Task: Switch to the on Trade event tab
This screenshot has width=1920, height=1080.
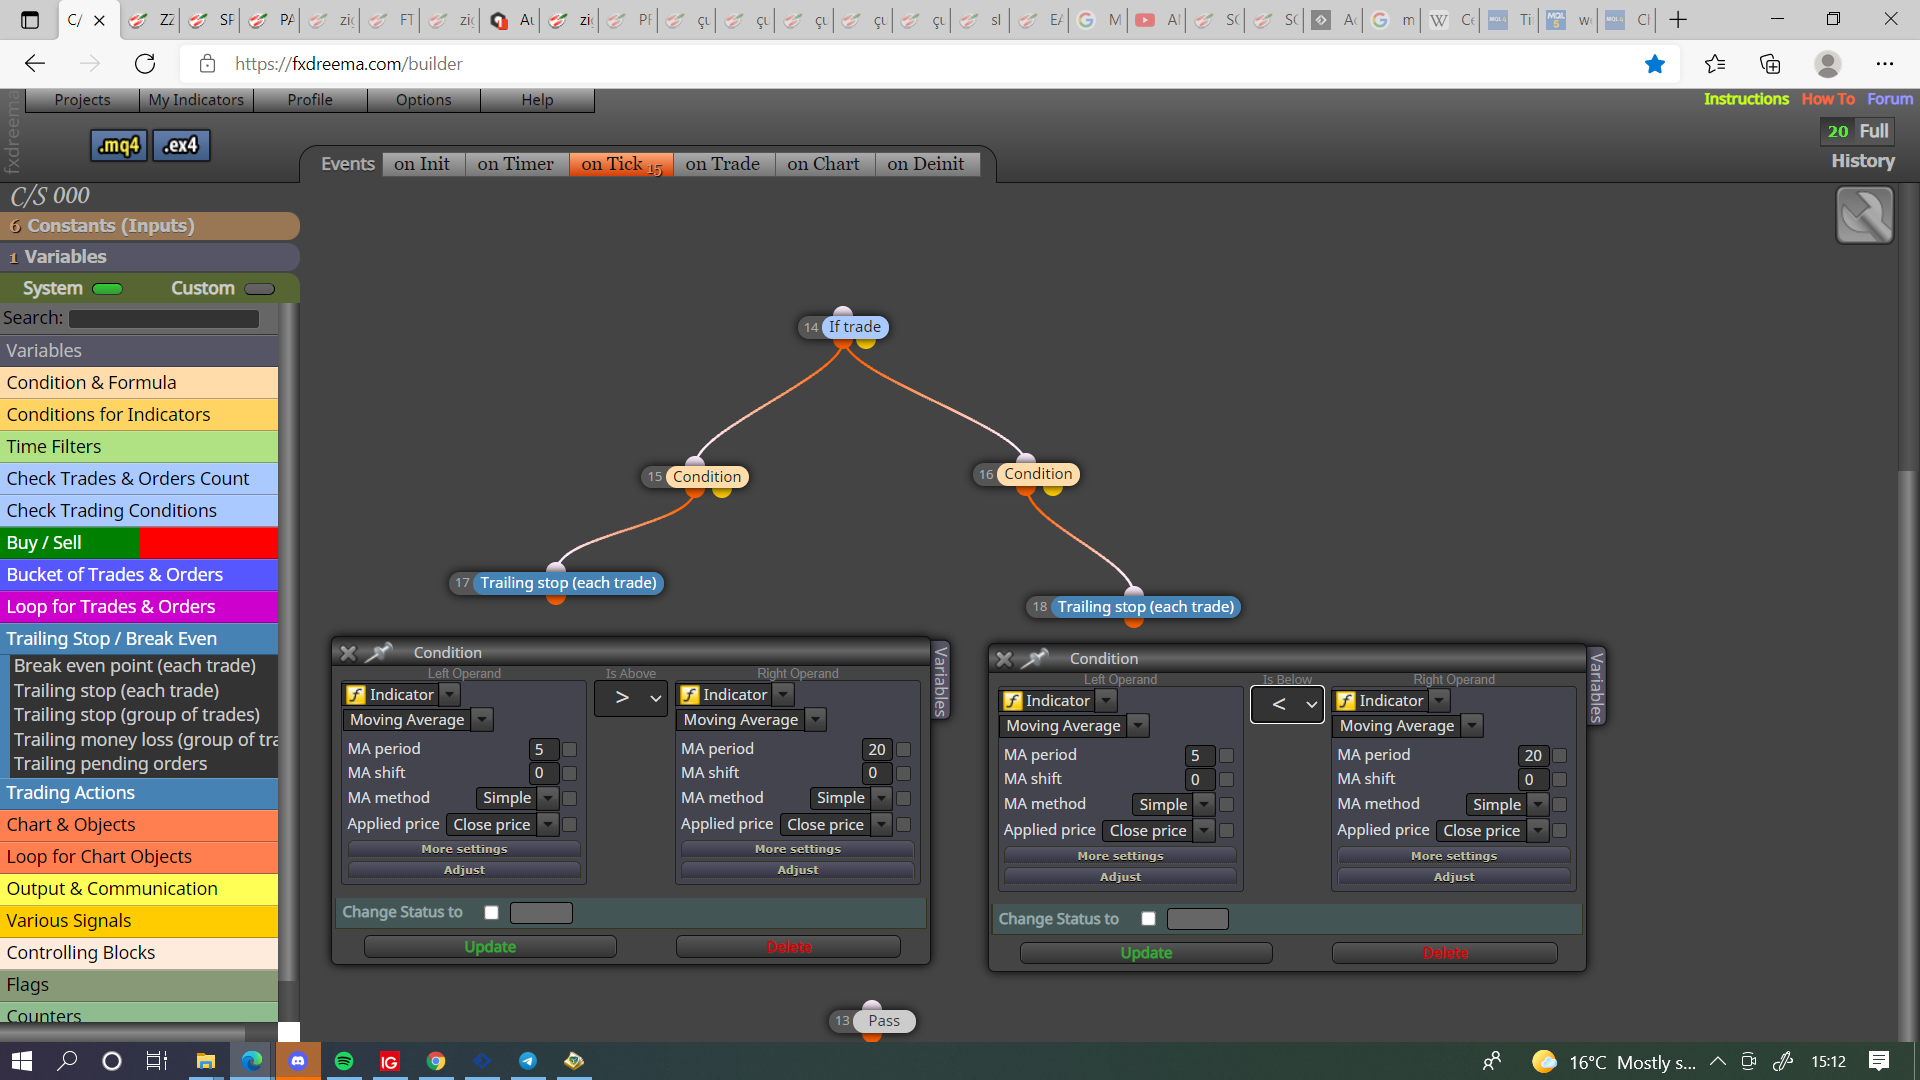Action: (723, 164)
